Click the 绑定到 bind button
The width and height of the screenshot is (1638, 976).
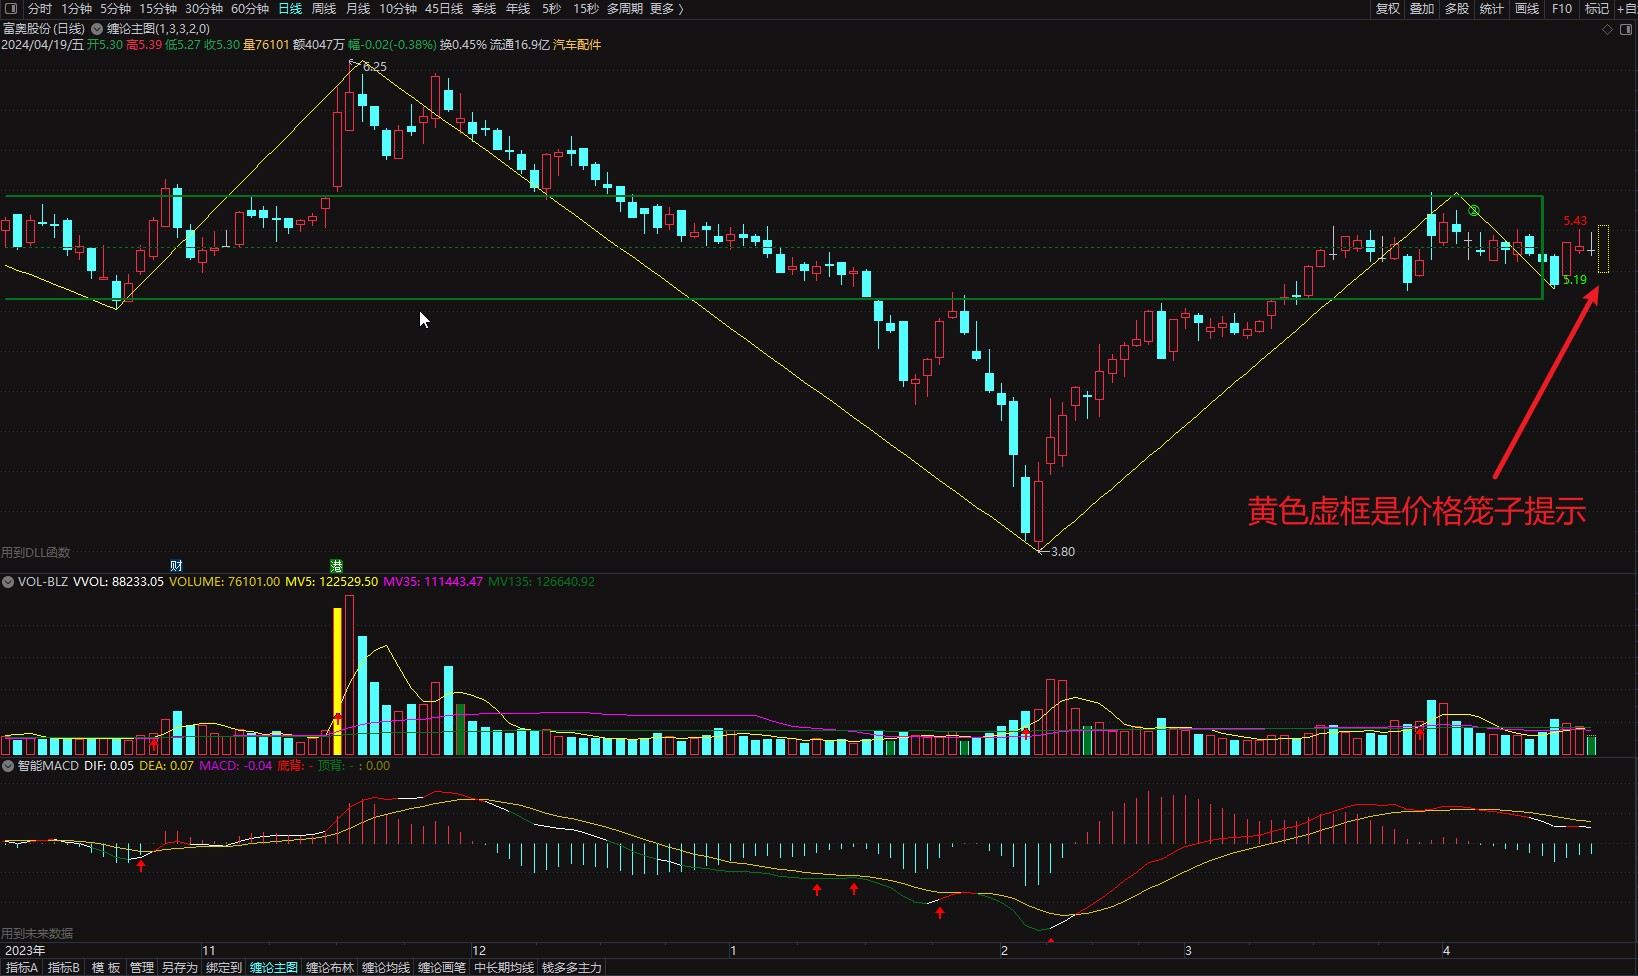(x=224, y=967)
